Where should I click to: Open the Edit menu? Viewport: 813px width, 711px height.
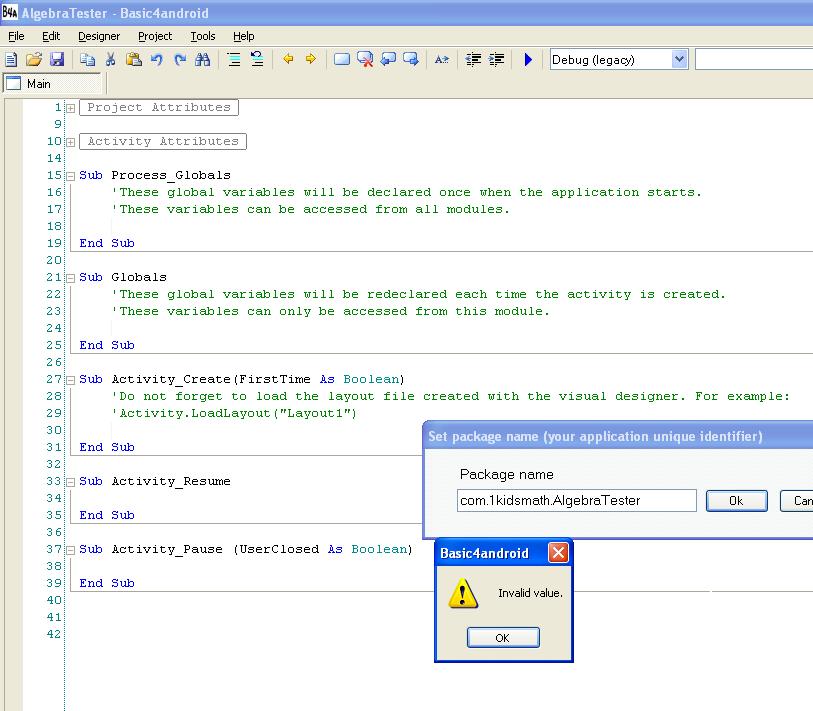point(51,36)
